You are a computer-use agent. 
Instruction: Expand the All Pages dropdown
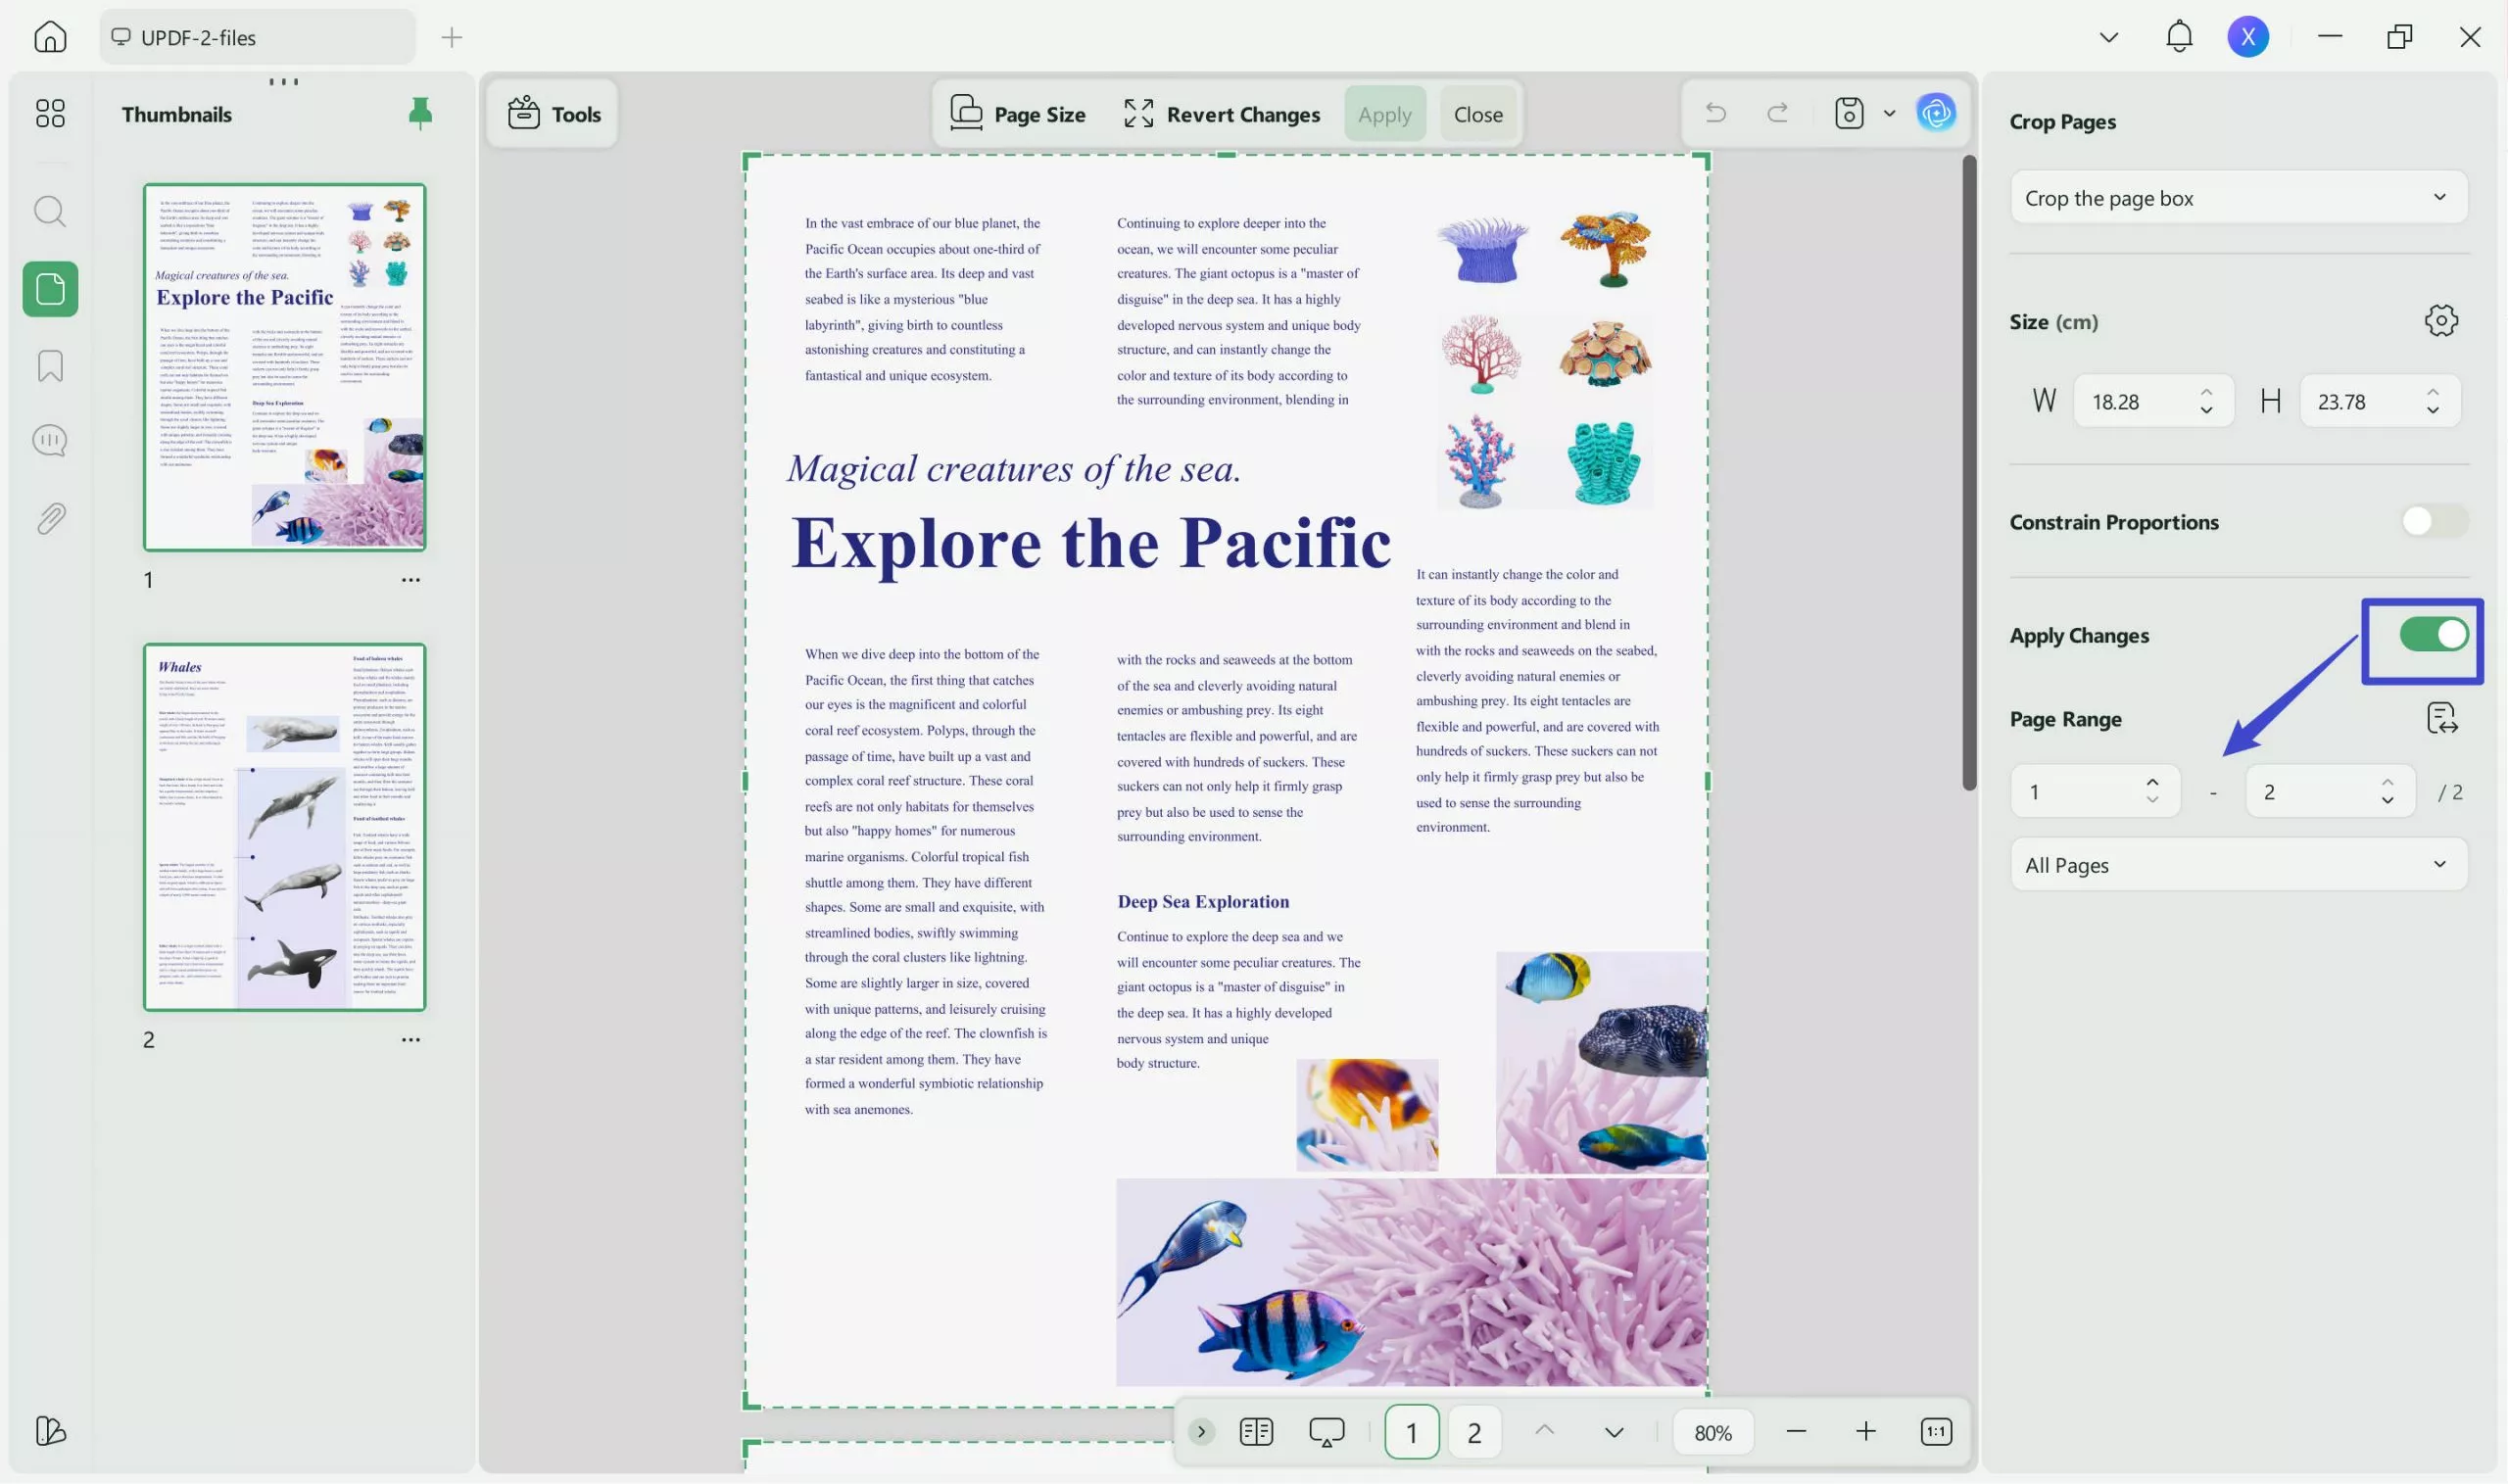pyautogui.click(x=2237, y=864)
